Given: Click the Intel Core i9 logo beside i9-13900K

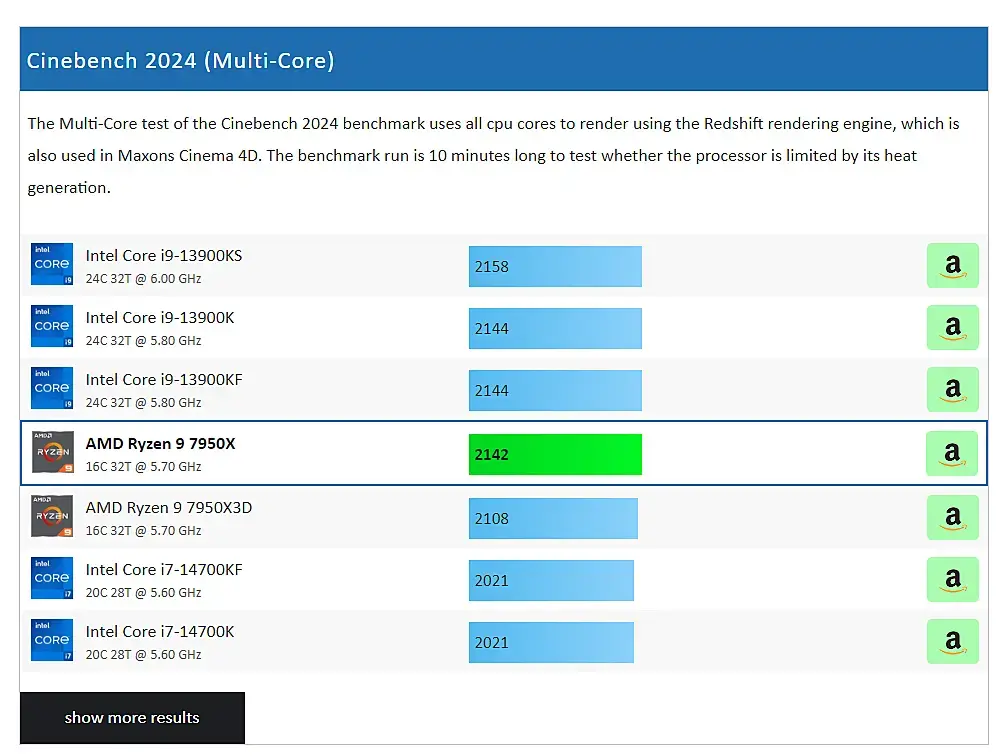Looking at the screenshot, I should [52, 326].
